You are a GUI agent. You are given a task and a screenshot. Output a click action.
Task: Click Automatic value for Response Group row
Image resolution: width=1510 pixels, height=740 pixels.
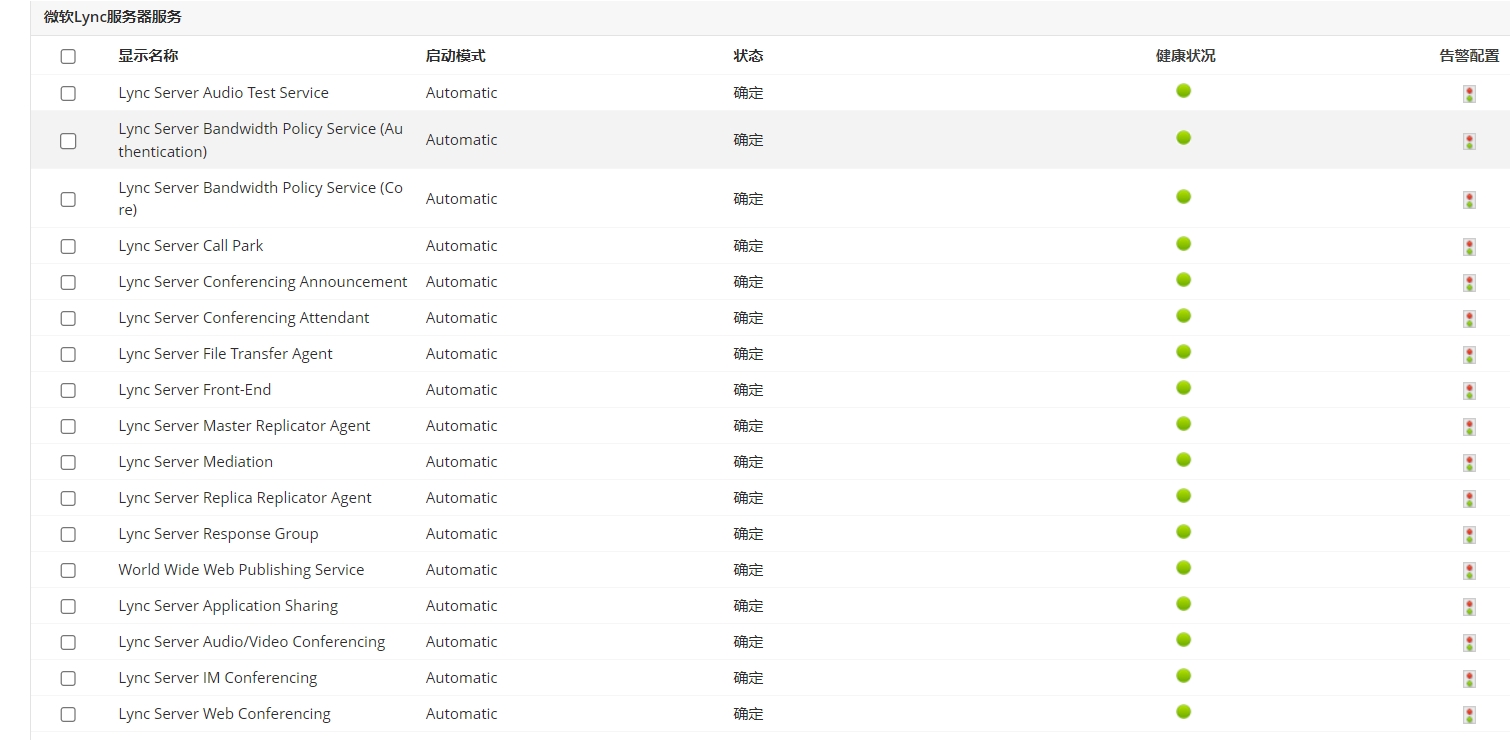tap(461, 534)
